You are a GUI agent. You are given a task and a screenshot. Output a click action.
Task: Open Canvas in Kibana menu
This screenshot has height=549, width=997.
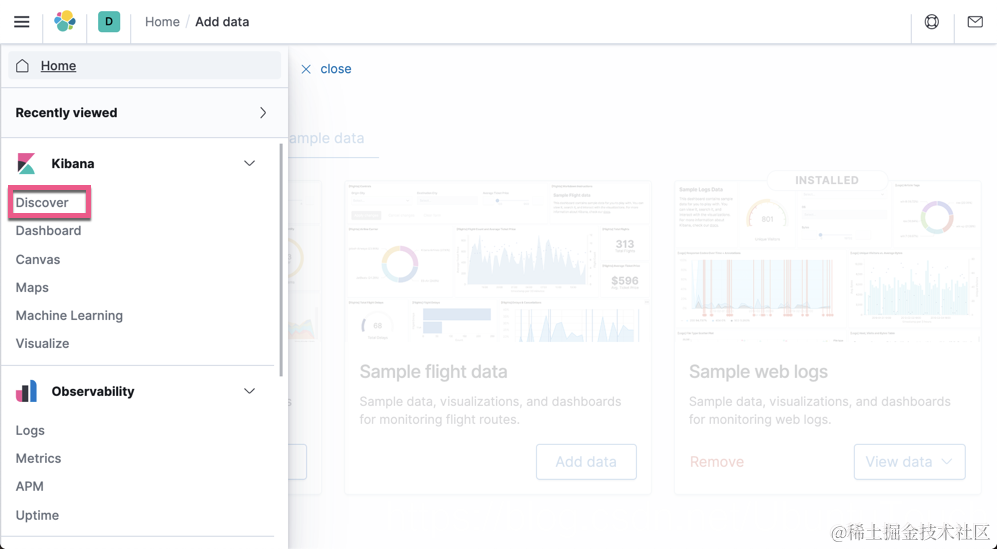point(38,260)
